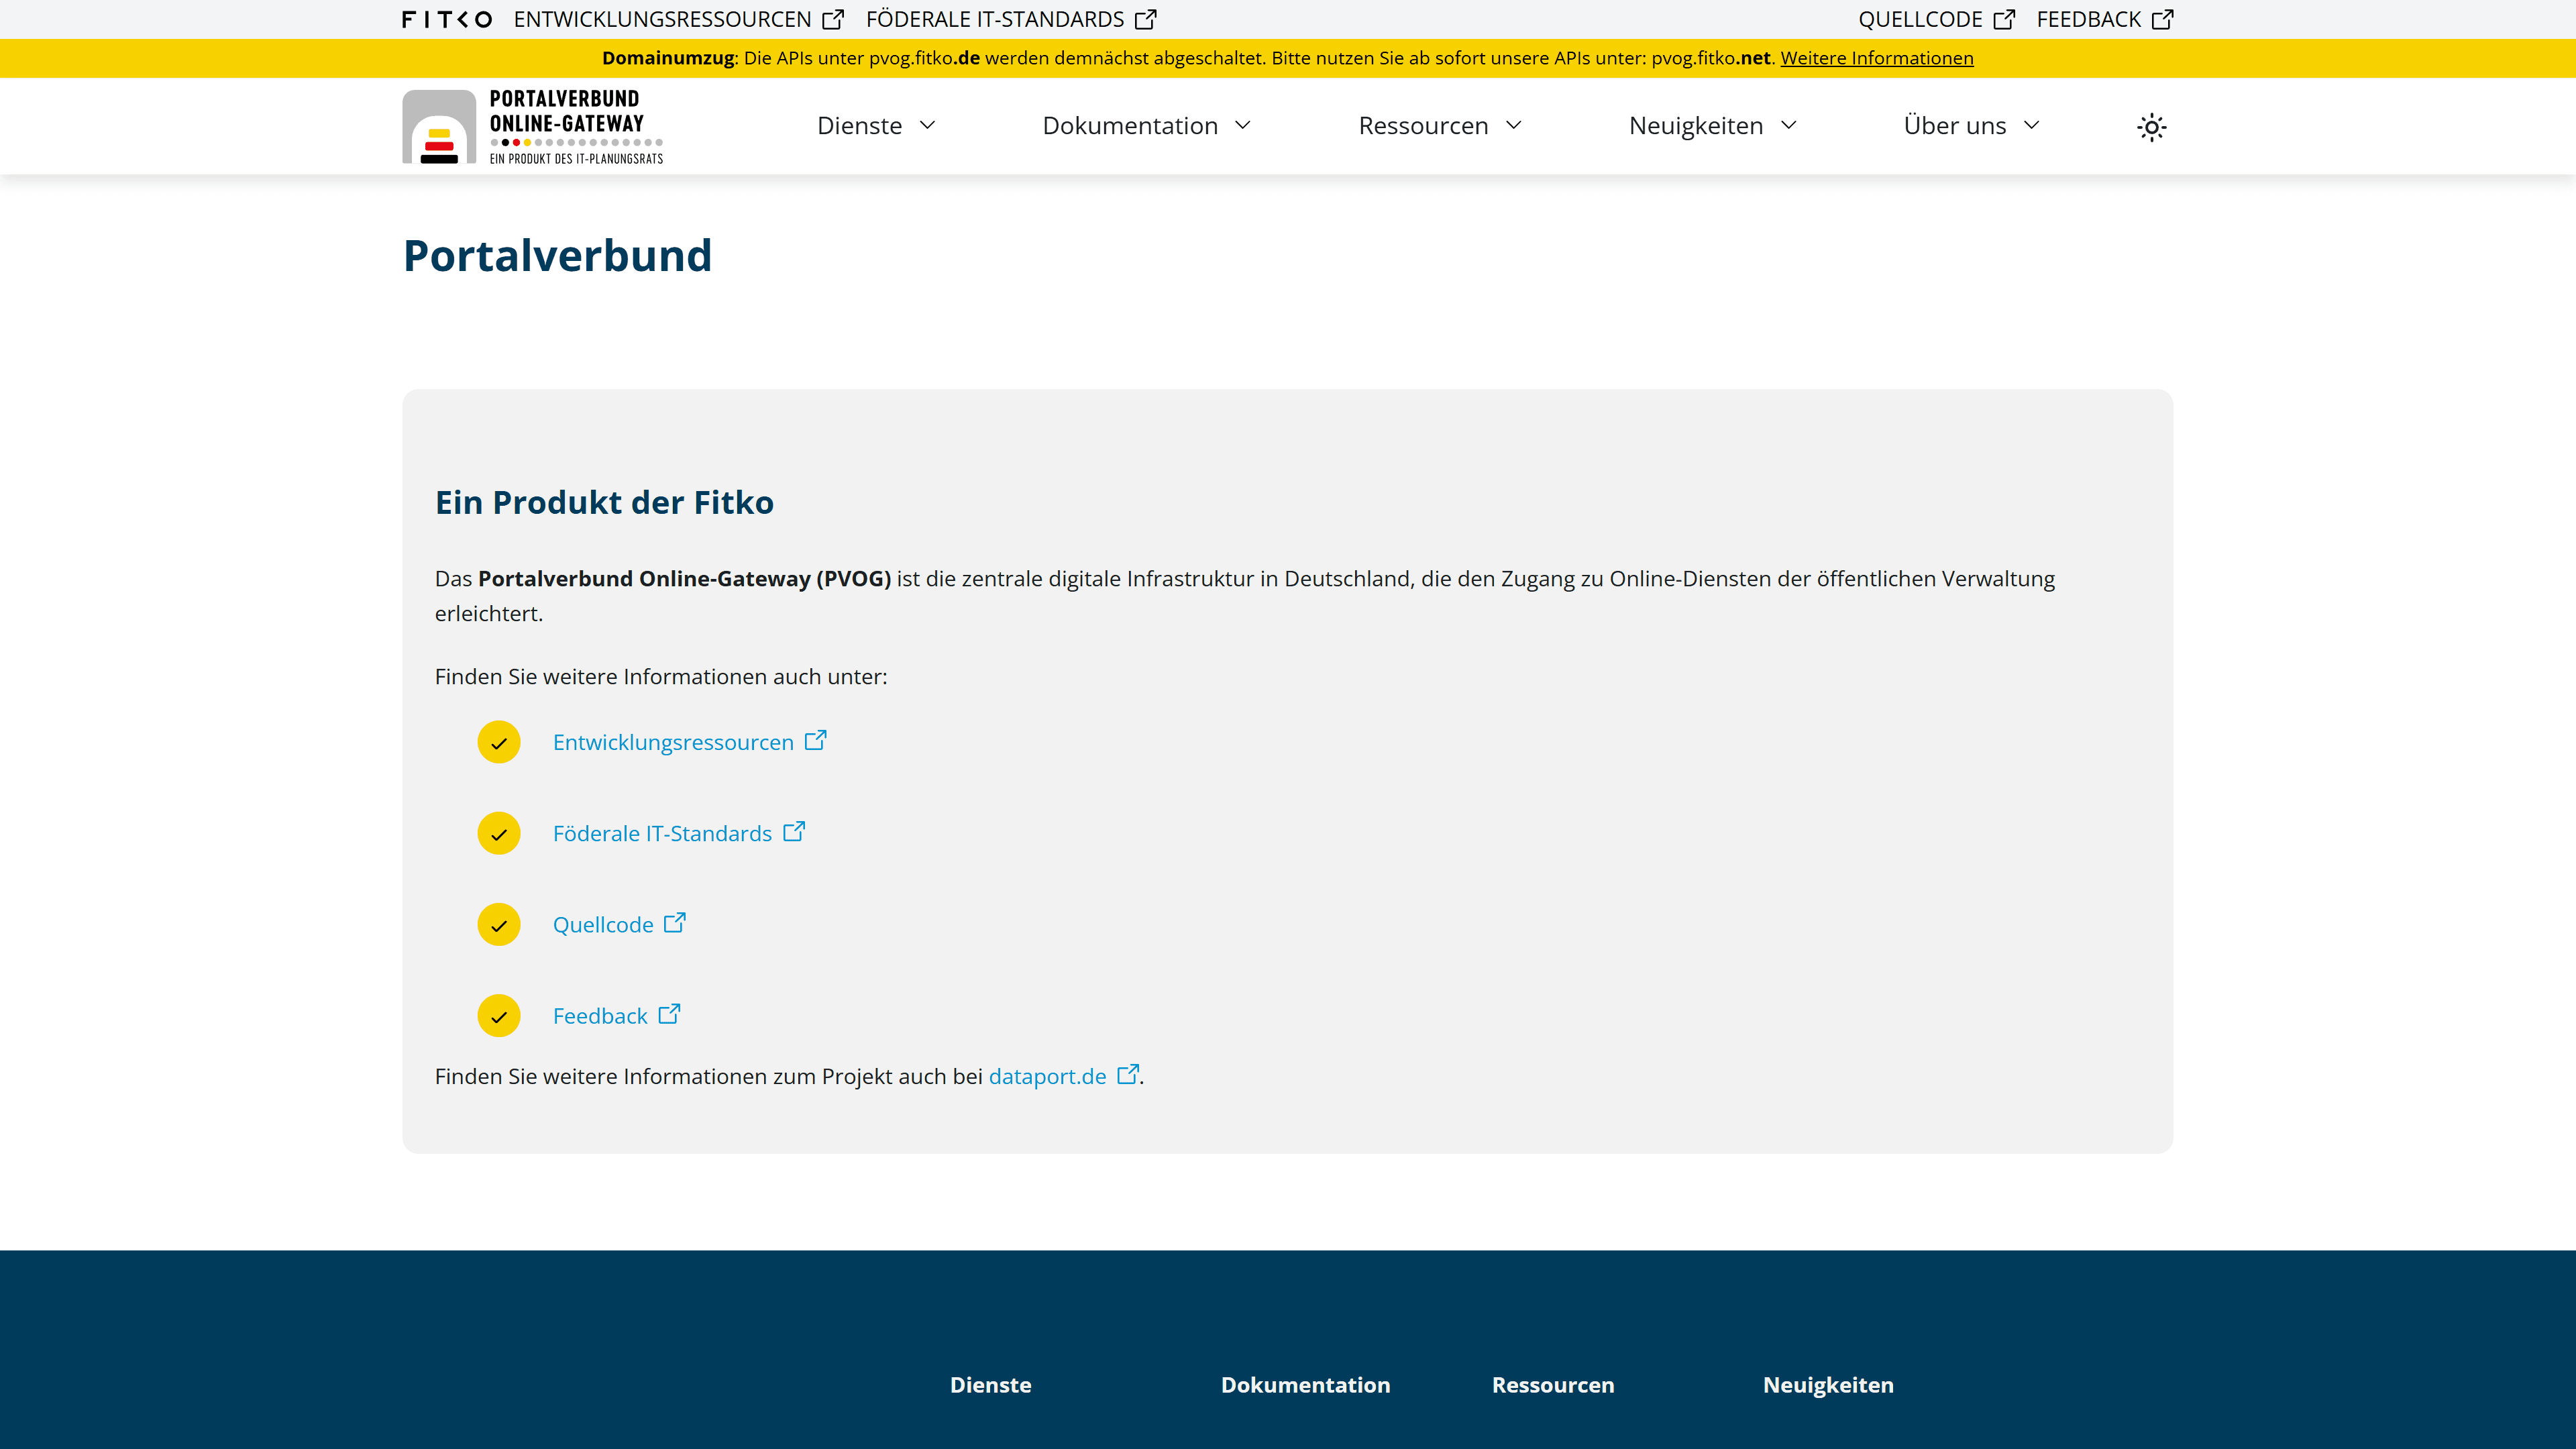The image size is (2576, 1449).
Task: Open the Neuigkeiten navigation menu
Action: click(x=1712, y=126)
